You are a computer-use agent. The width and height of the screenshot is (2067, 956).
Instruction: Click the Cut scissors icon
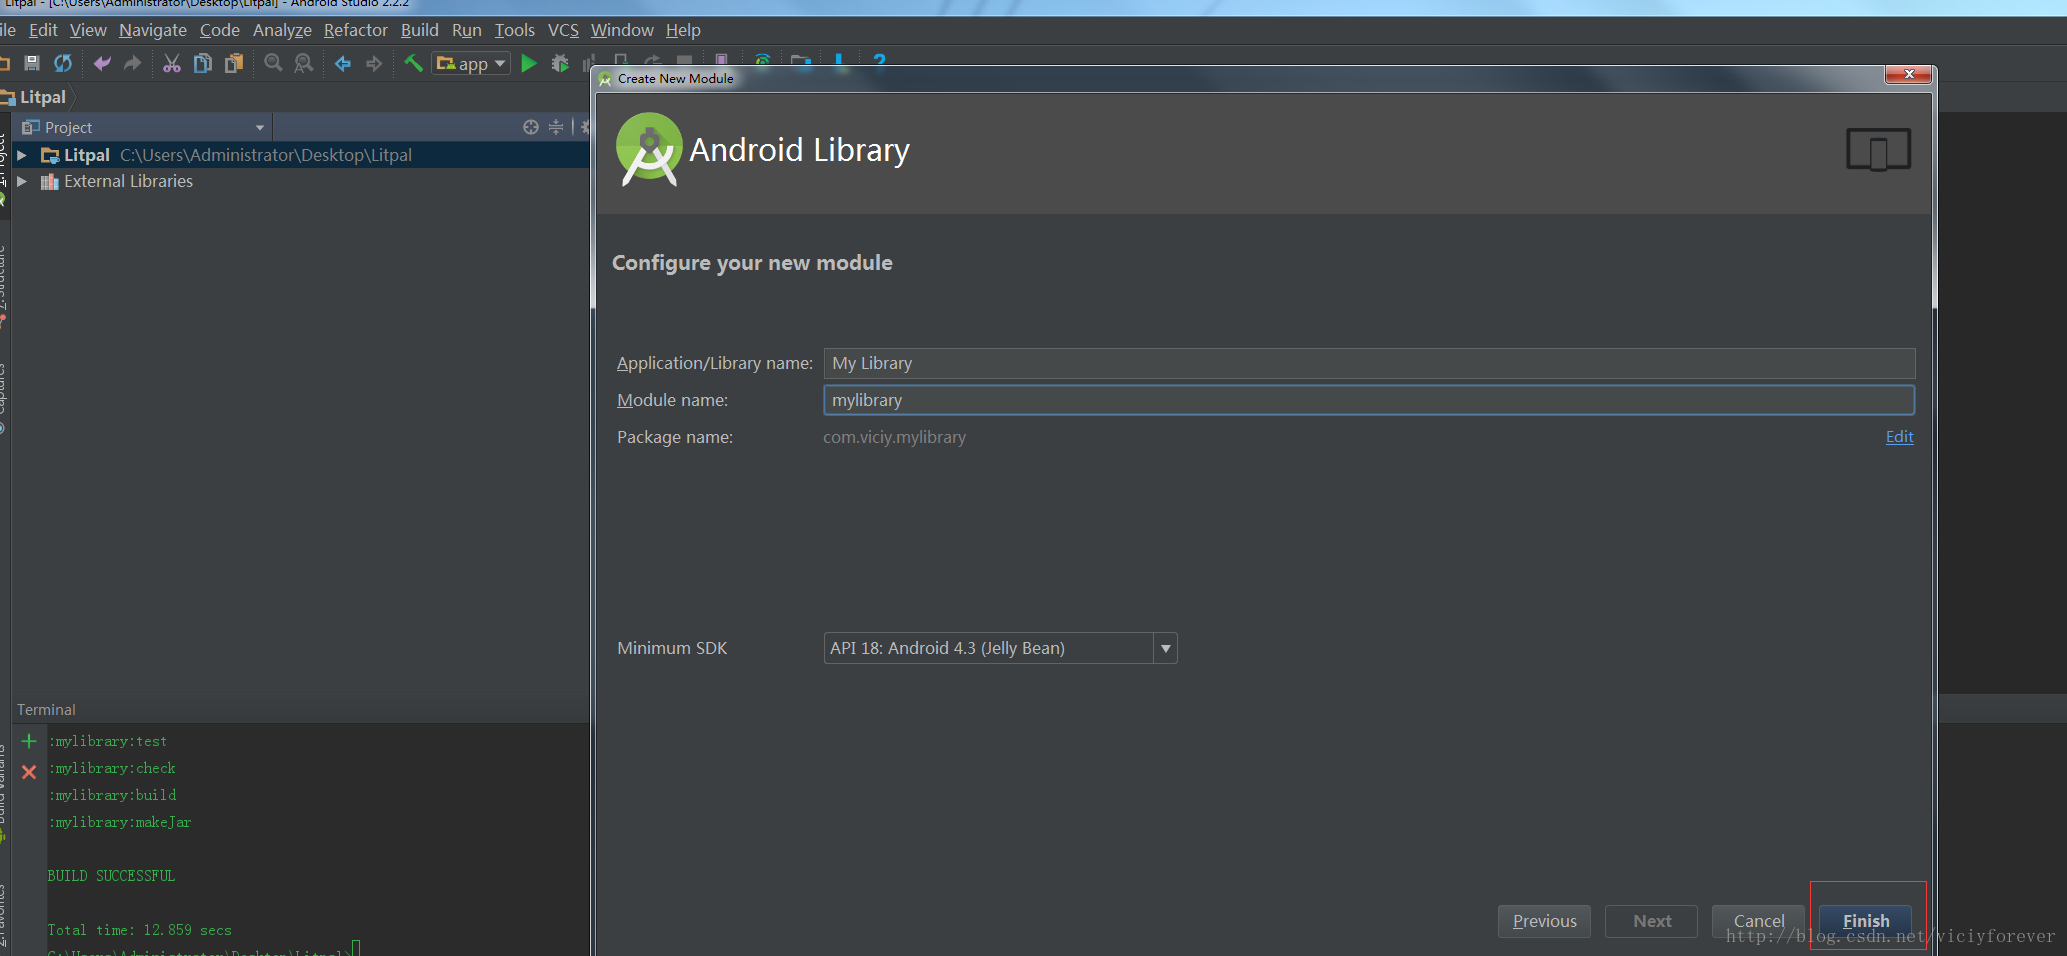(172, 63)
